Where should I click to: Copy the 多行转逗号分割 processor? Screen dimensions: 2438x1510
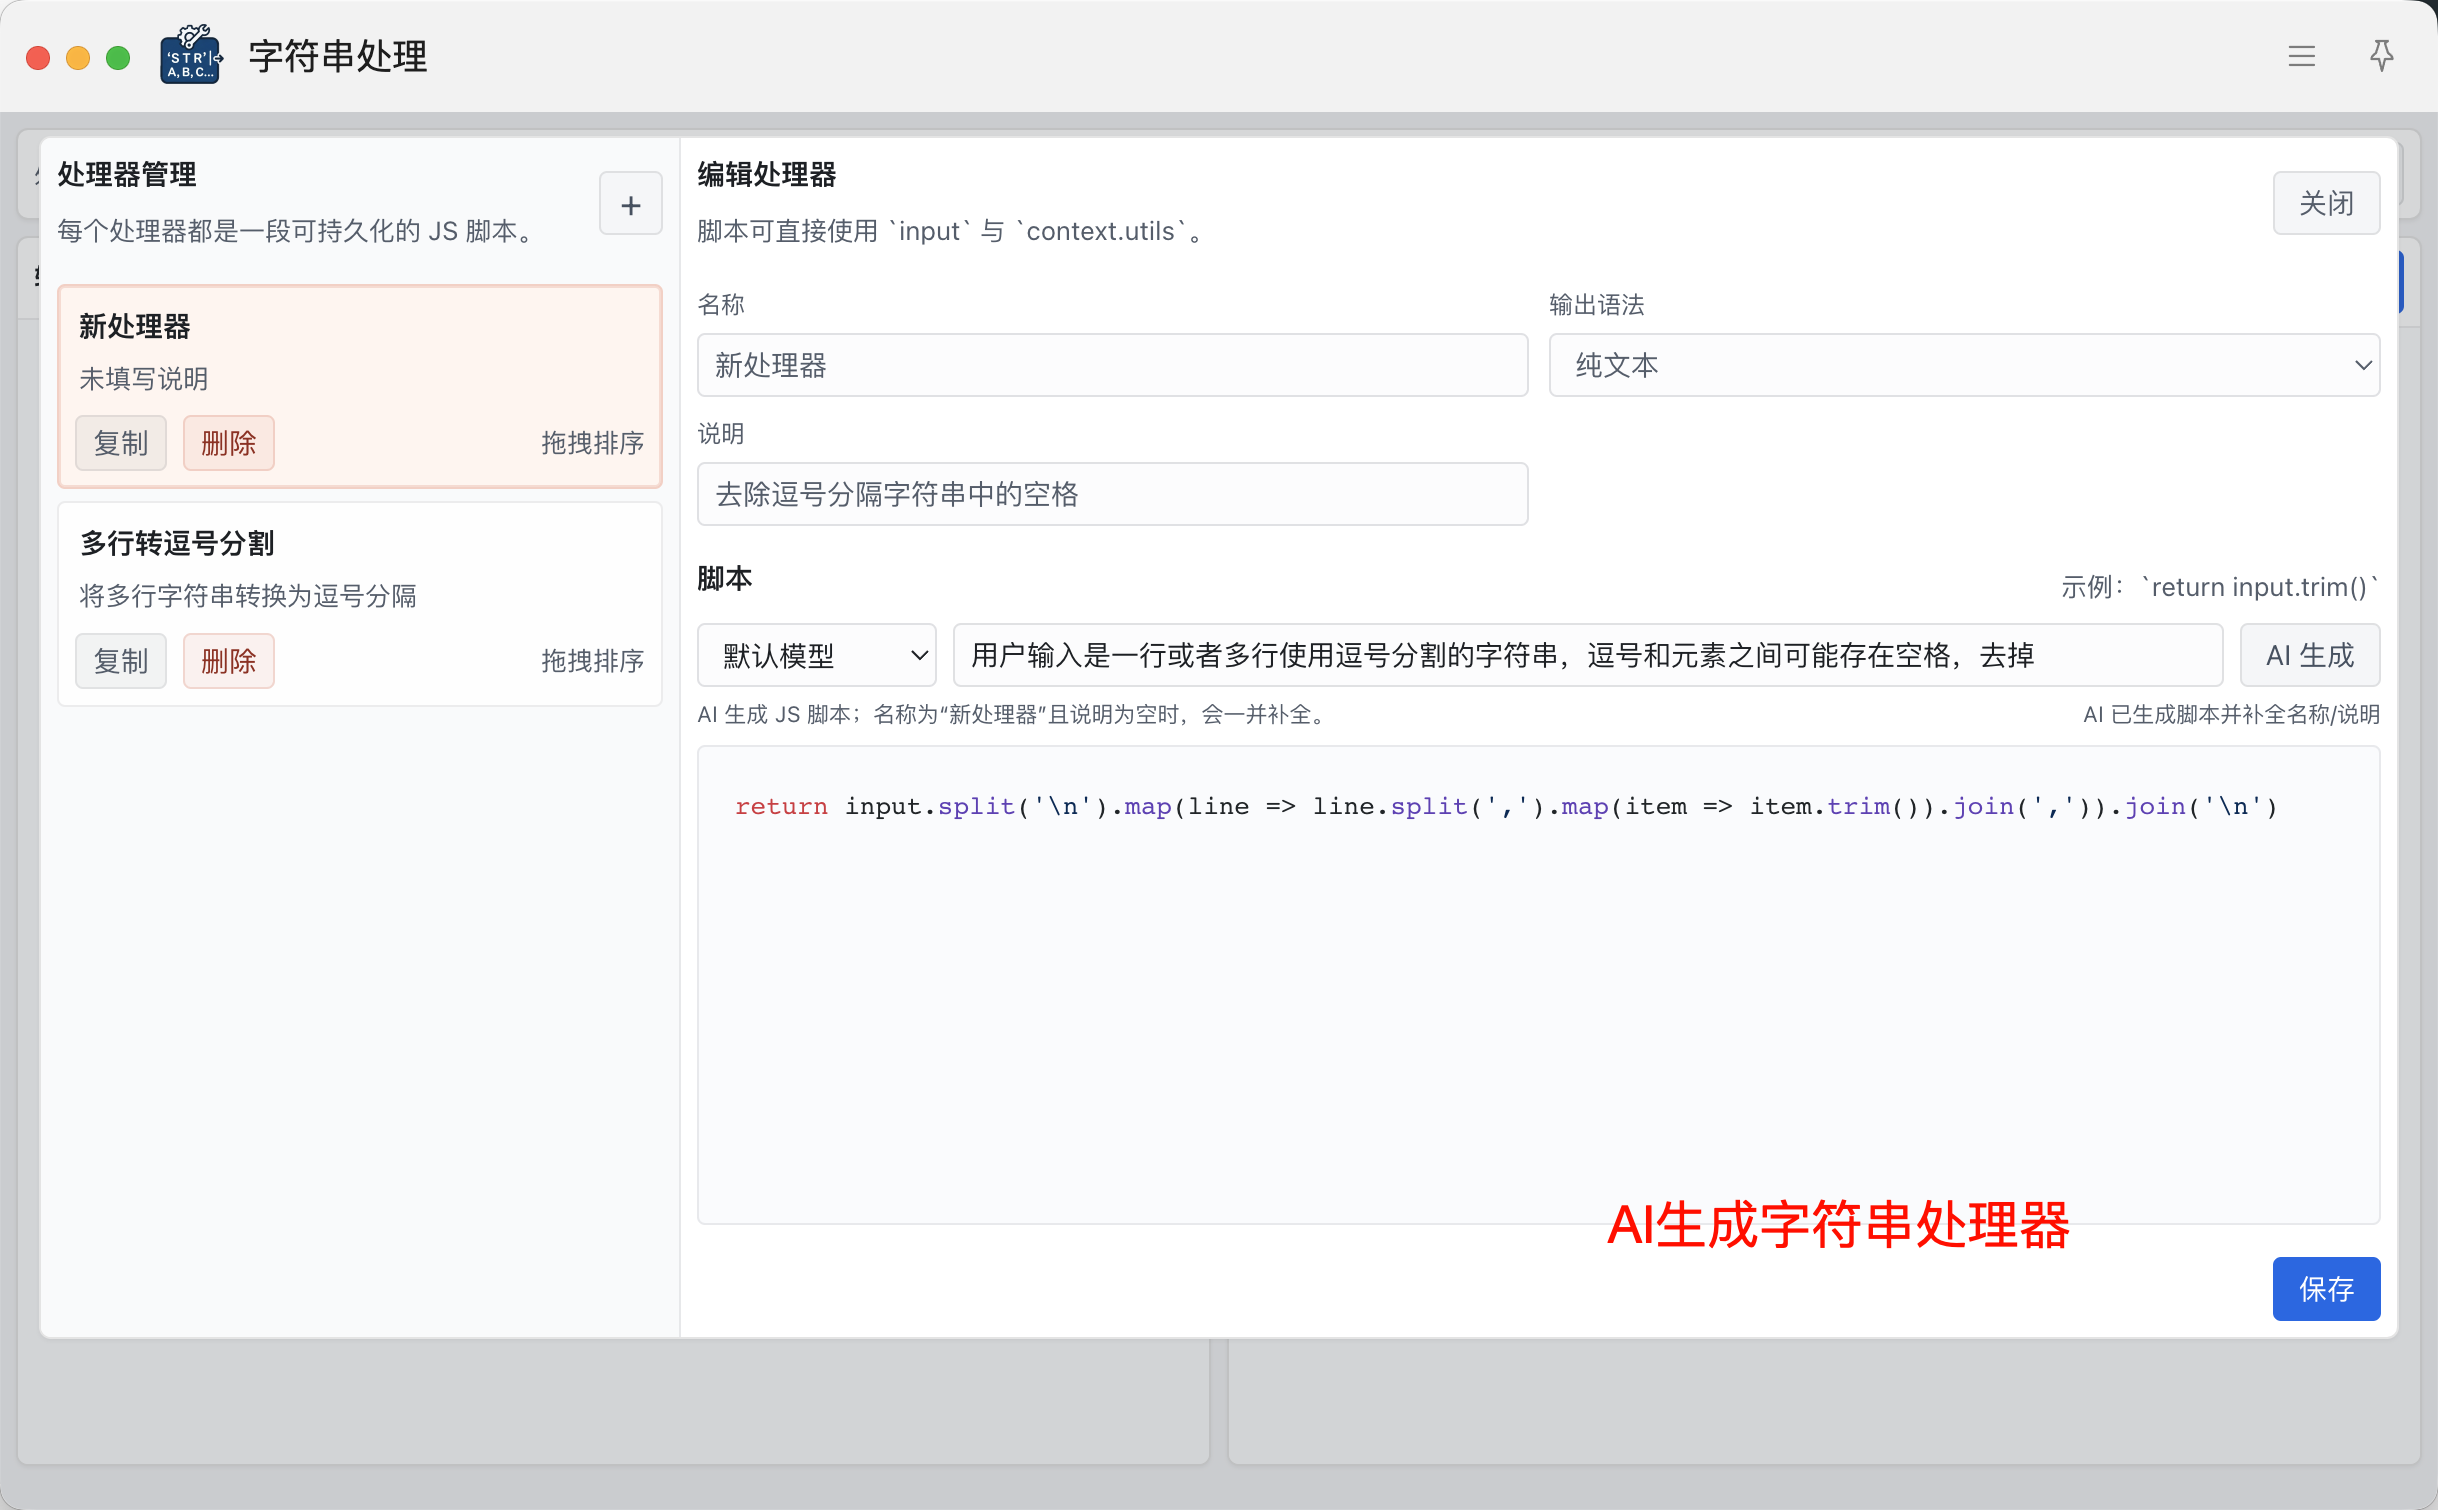(120, 661)
